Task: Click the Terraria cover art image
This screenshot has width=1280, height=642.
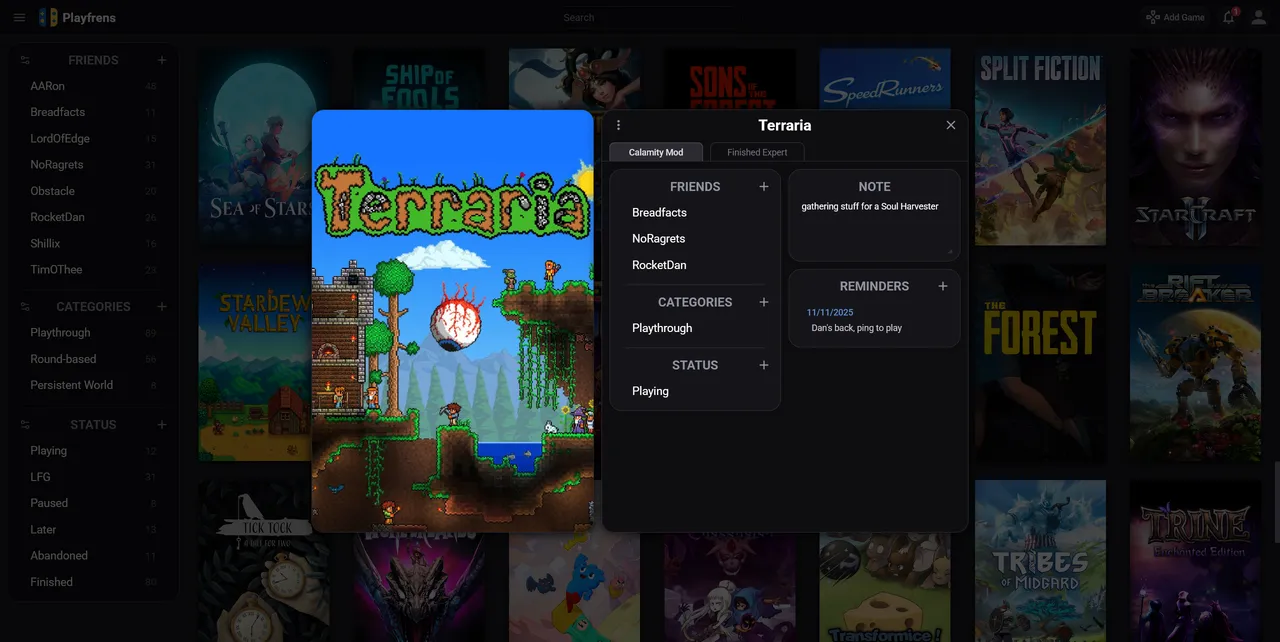Action: point(453,321)
